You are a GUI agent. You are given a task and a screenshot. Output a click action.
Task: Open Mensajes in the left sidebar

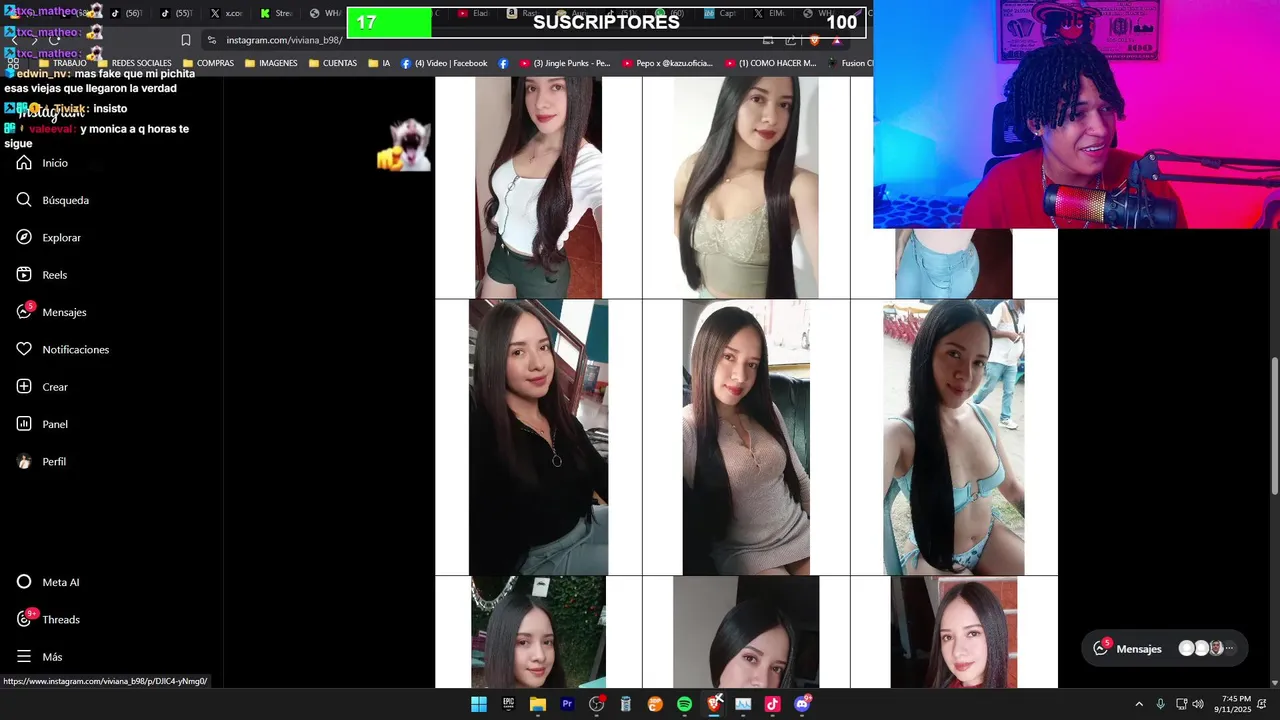[51, 312]
